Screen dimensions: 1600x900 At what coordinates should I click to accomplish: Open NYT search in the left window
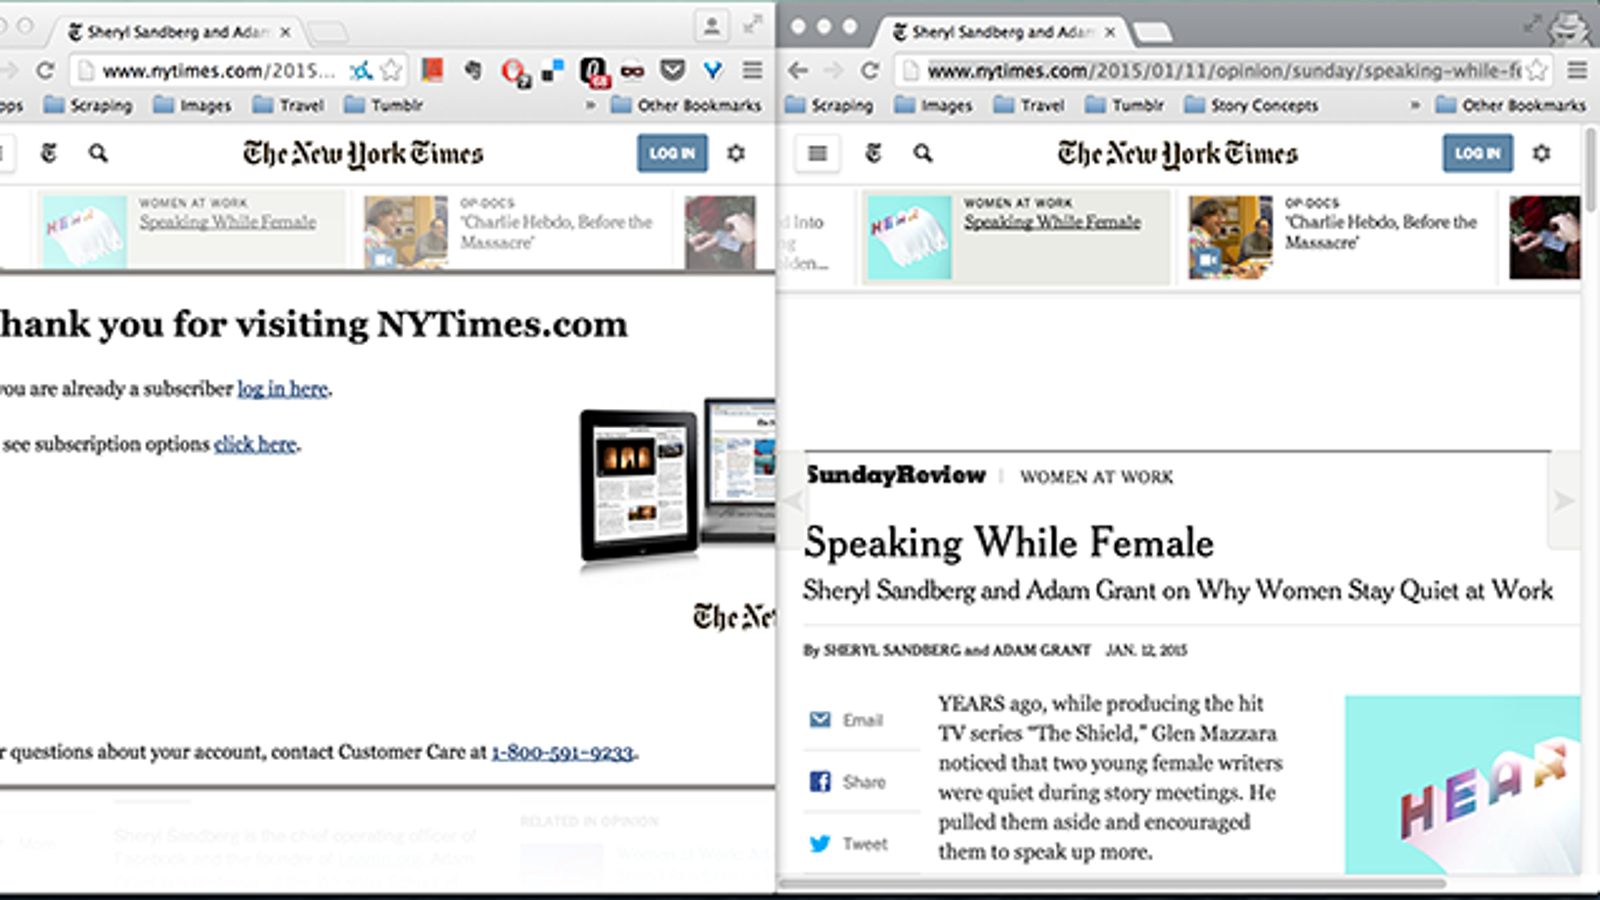98,153
